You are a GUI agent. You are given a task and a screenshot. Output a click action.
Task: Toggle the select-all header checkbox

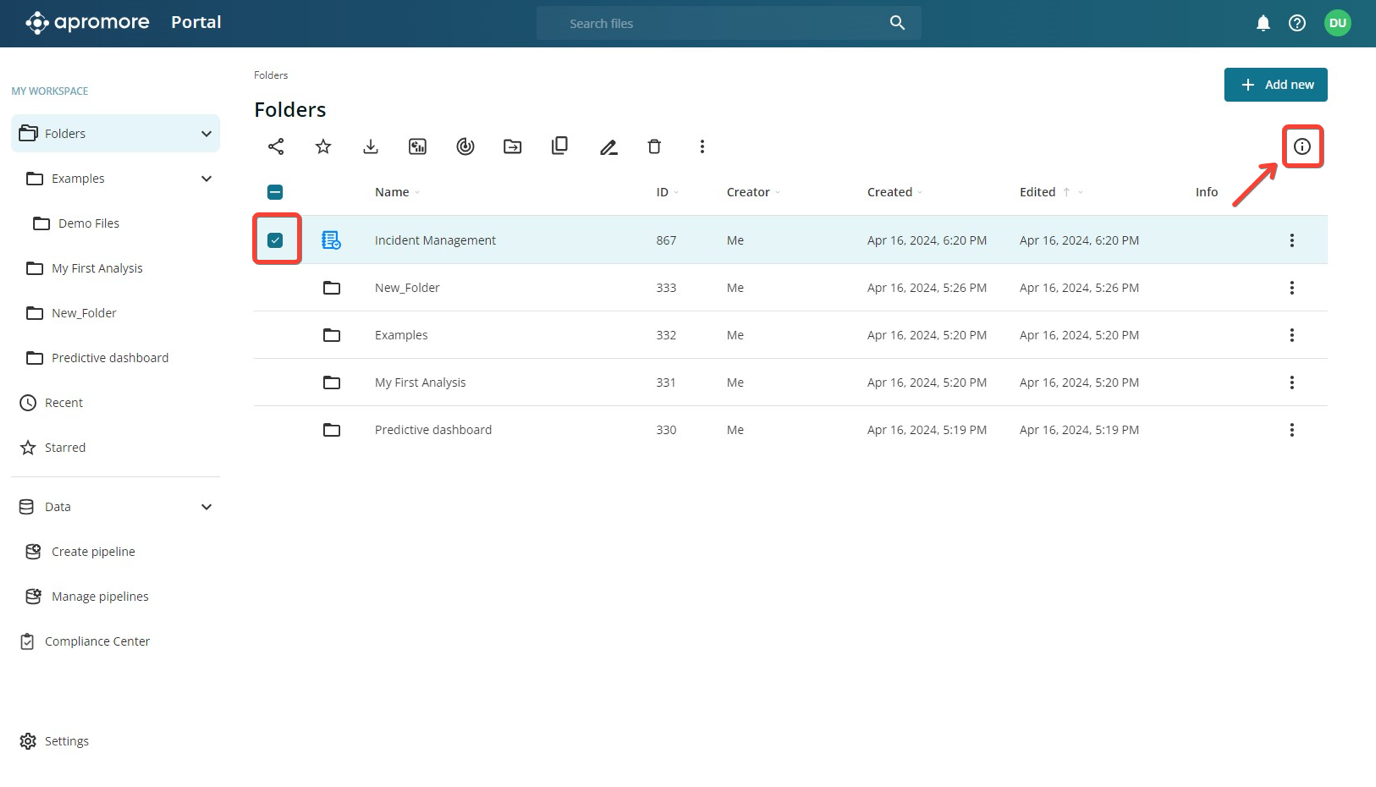tap(275, 192)
